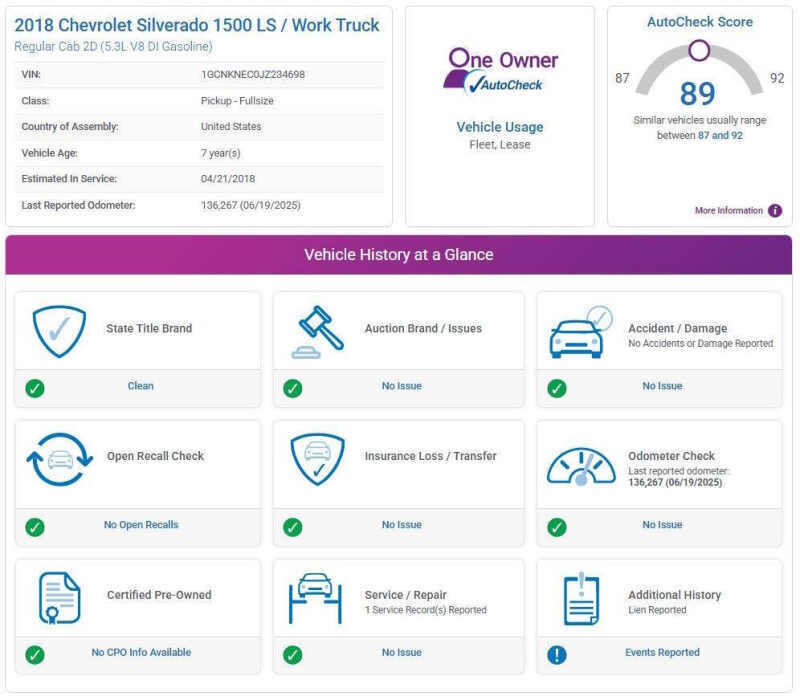Click the Insurance Loss shield car icon
Viewport: 800px width, 696px height.
click(x=317, y=460)
